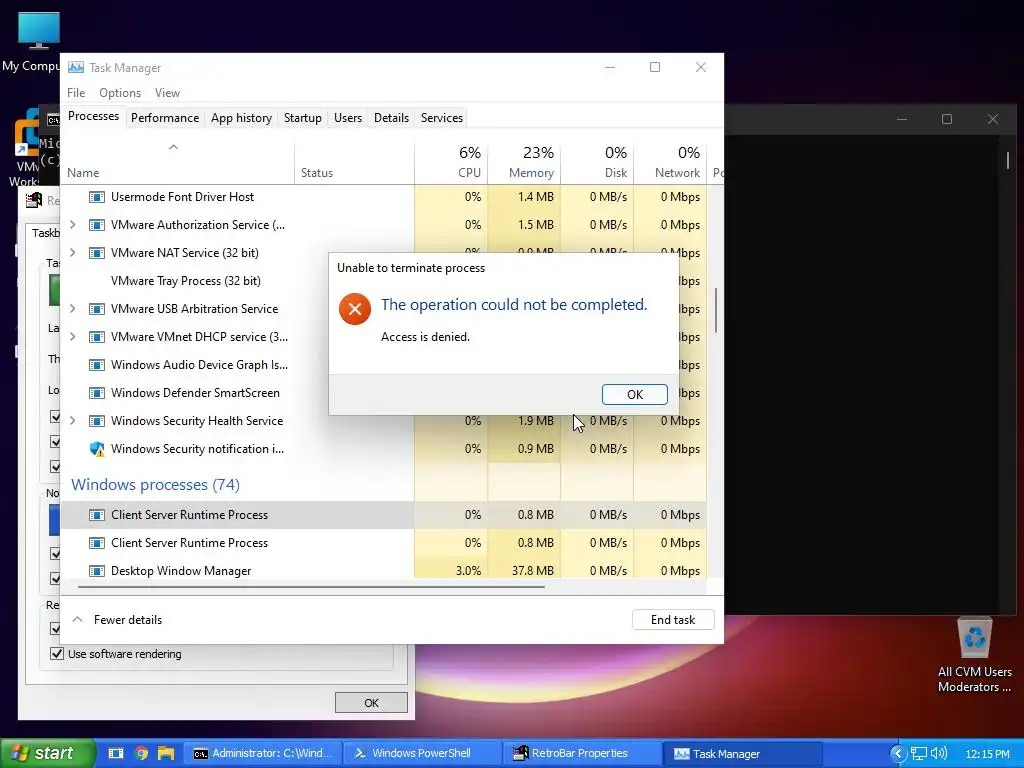
Task: Switch to Windows PowerShell taskbar button
Action: click(422, 753)
